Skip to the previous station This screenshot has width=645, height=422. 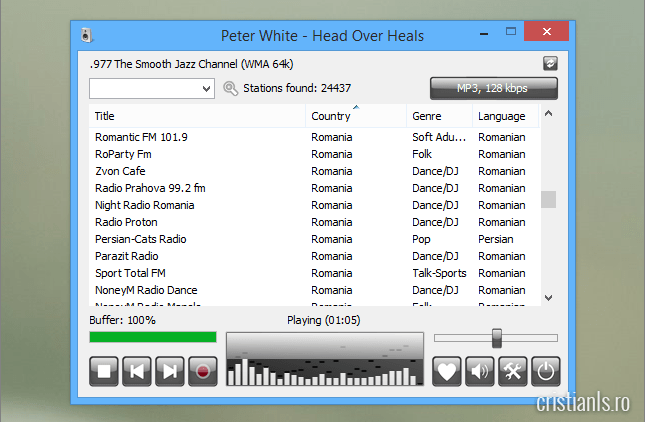pos(137,371)
